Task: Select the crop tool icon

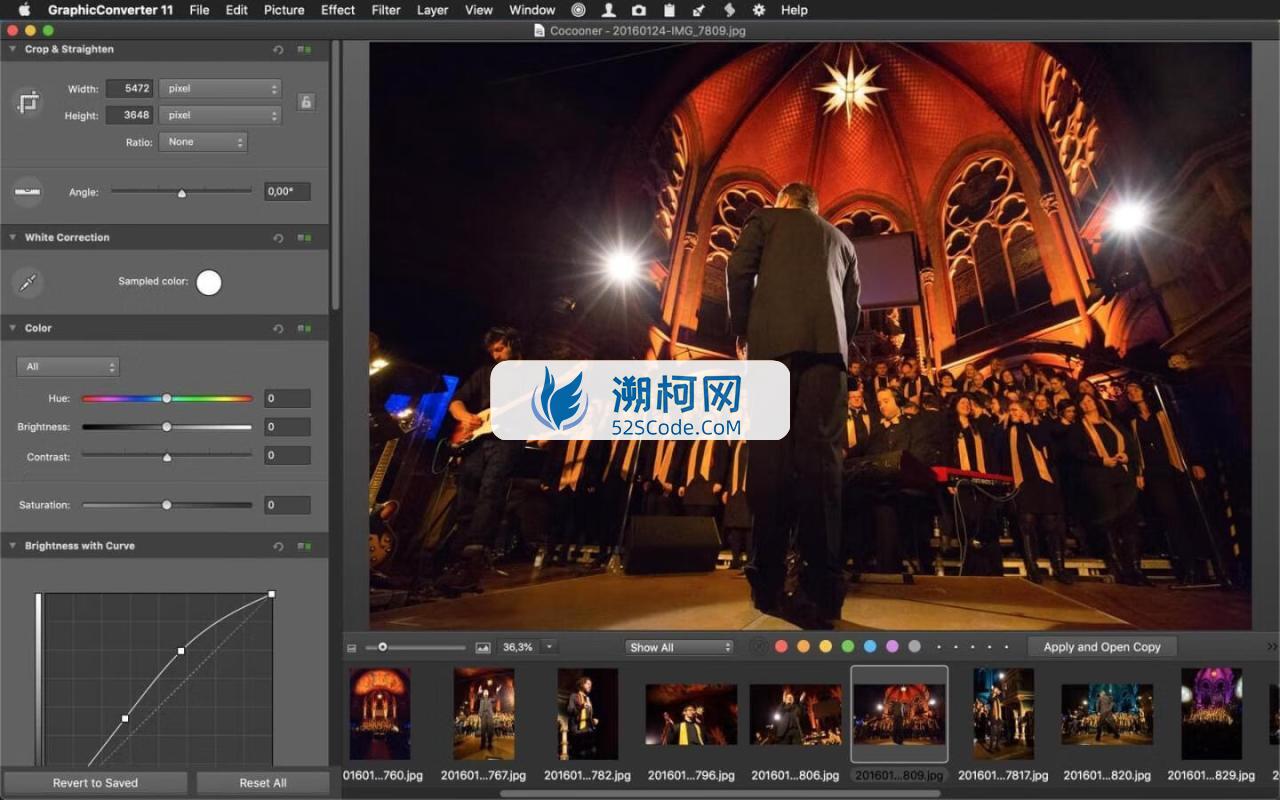Action: (28, 102)
